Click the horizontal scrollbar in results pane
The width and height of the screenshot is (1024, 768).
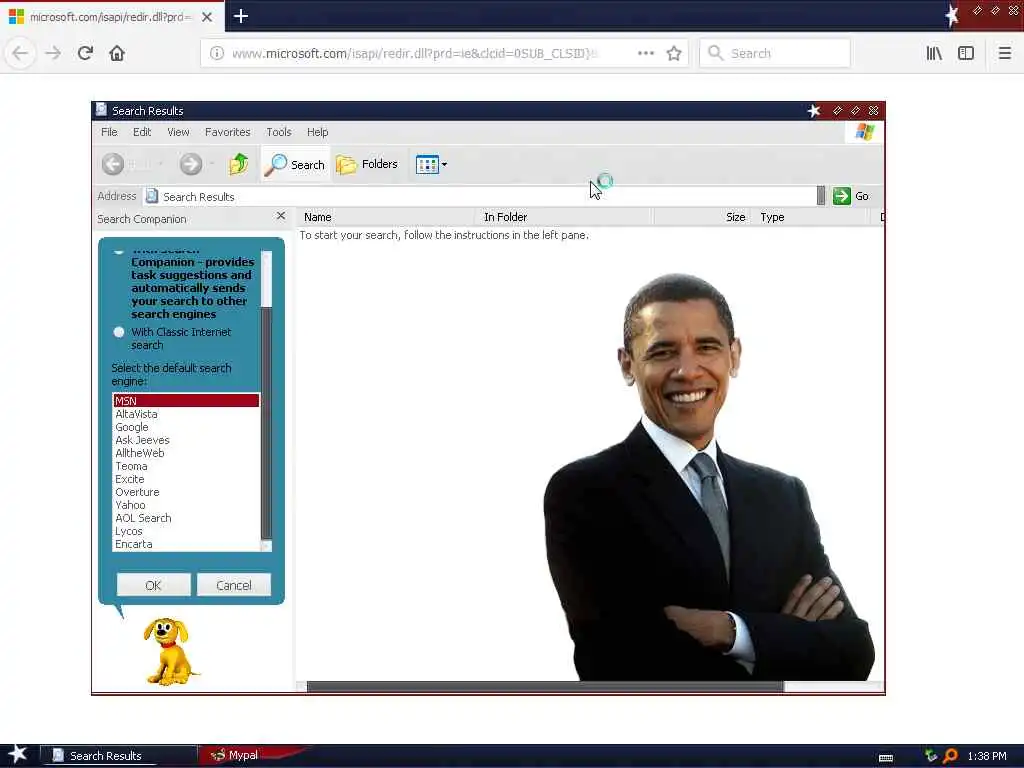click(545, 686)
